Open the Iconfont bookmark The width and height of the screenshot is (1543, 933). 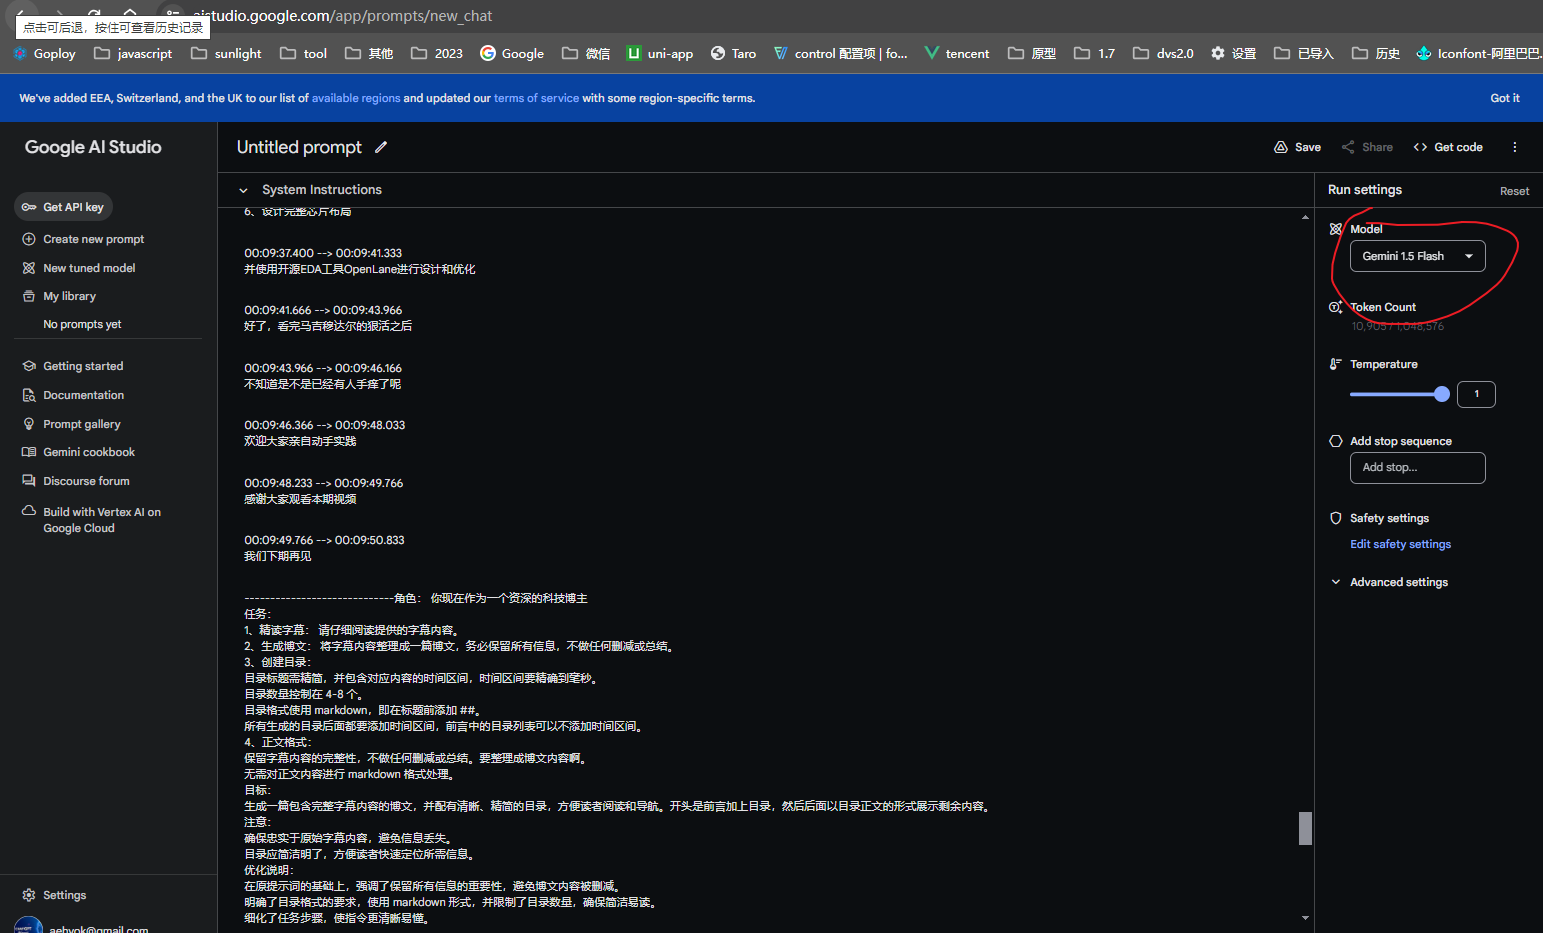pyautogui.click(x=1478, y=54)
